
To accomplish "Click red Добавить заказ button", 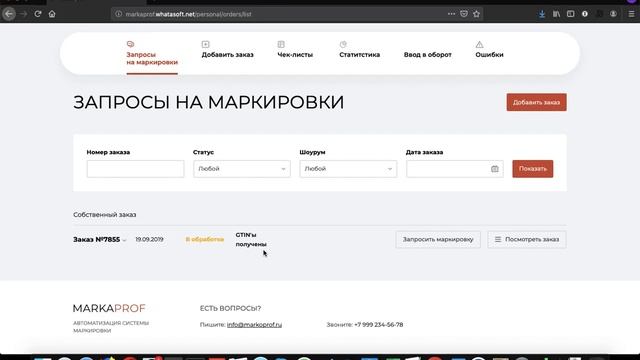I will (x=536, y=102).
